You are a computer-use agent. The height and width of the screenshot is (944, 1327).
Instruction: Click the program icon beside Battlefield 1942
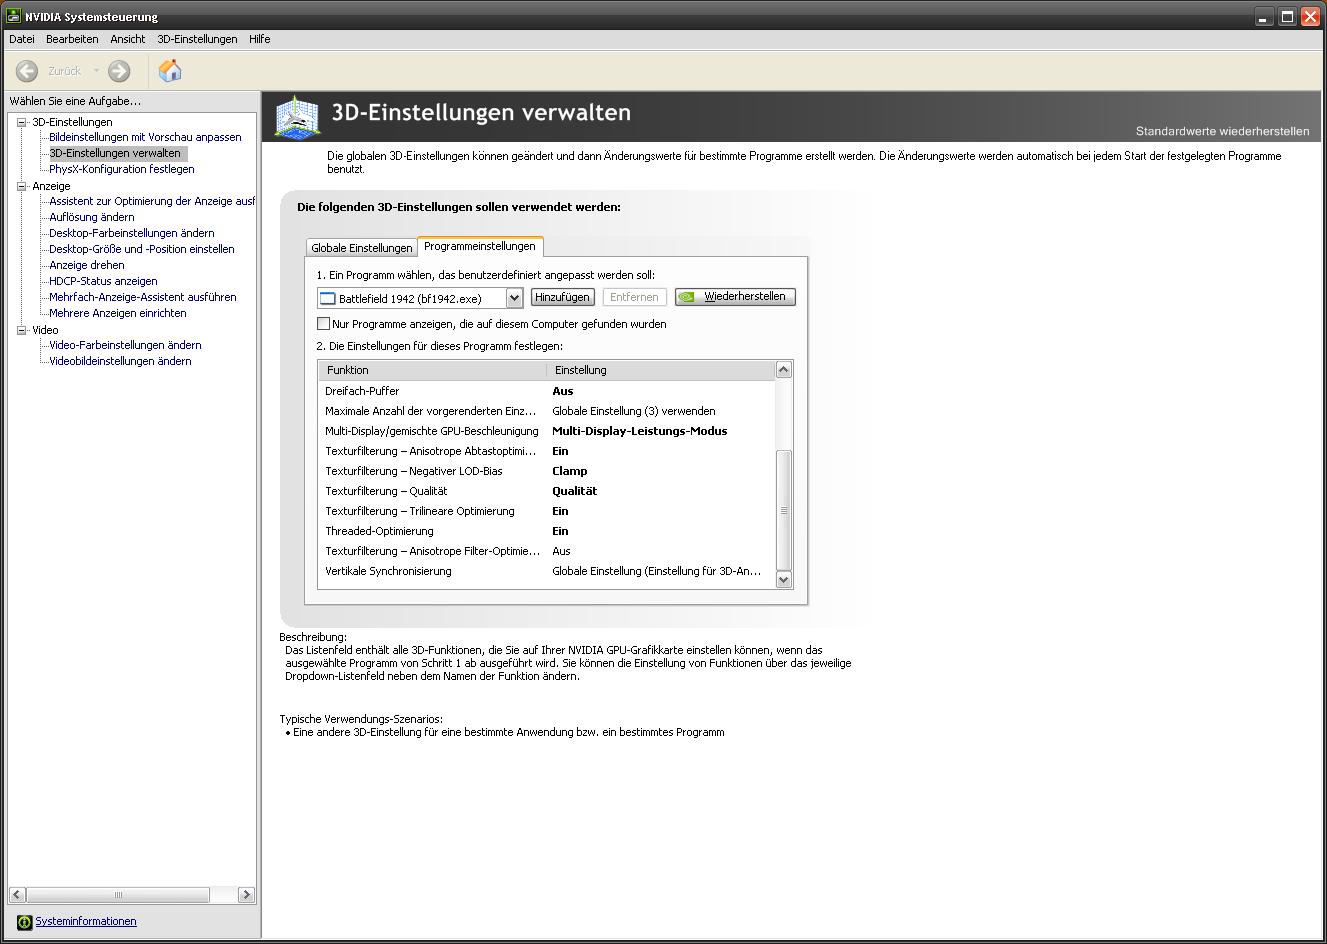click(x=327, y=298)
